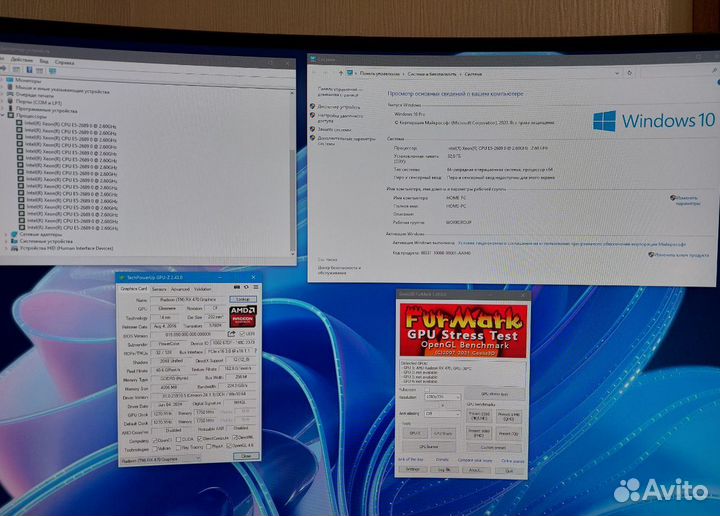Click the first Intel Xeon processor icon

[17, 122]
